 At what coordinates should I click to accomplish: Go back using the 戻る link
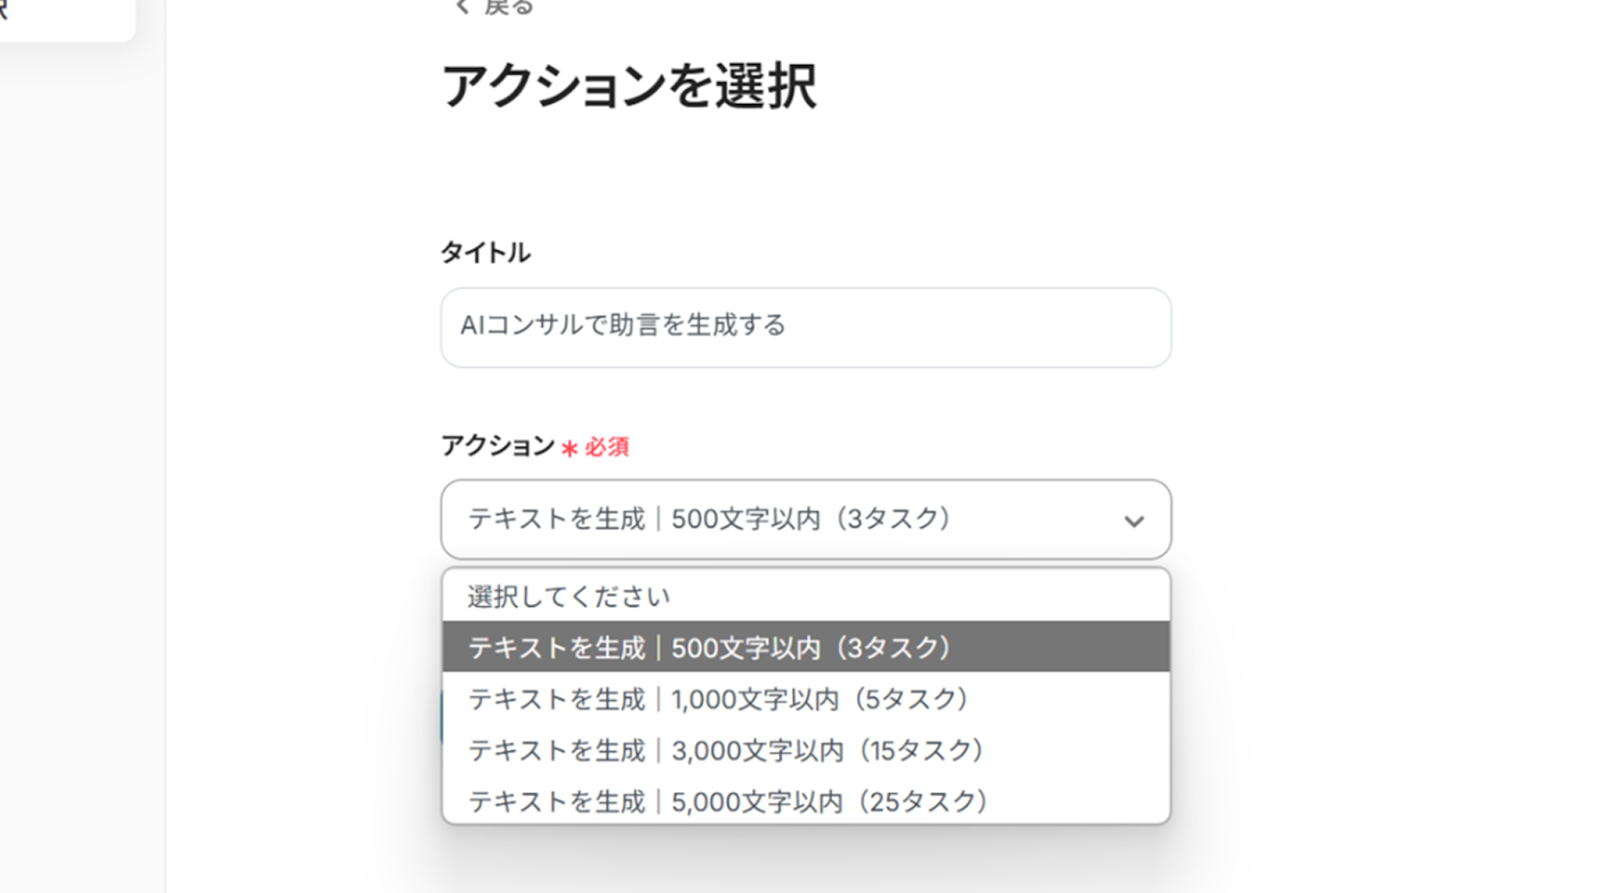508,7
